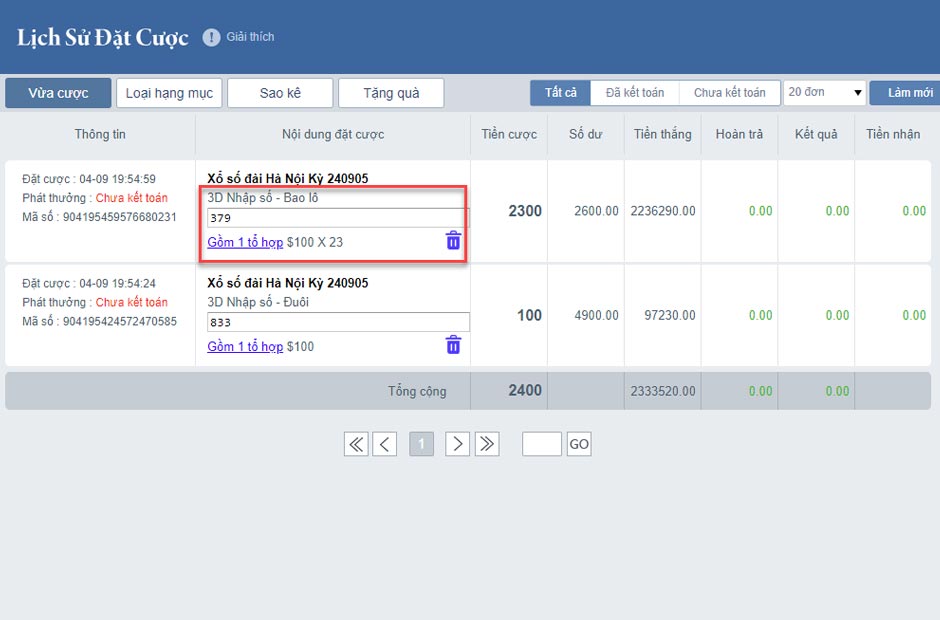This screenshot has width=940, height=620.
Task: Delete the 379 Bao lô bet with trash icon
Action: pyautogui.click(x=453, y=241)
